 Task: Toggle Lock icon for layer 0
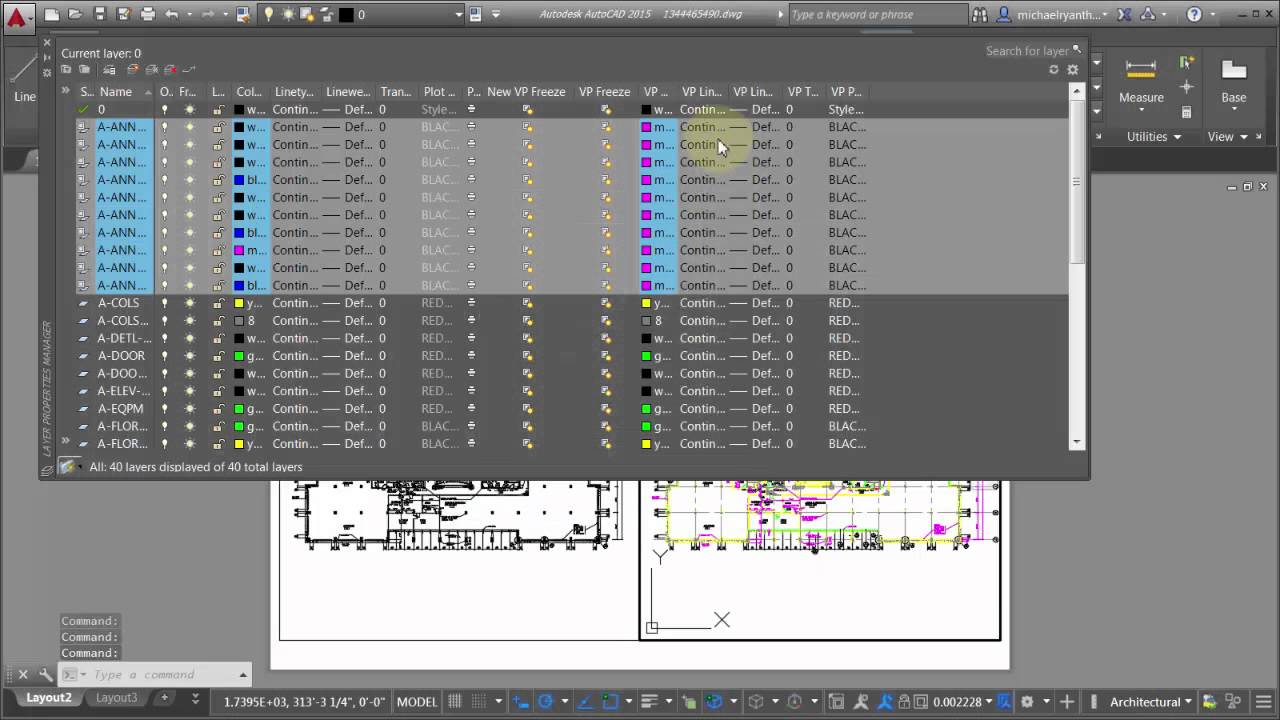click(x=218, y=110)
